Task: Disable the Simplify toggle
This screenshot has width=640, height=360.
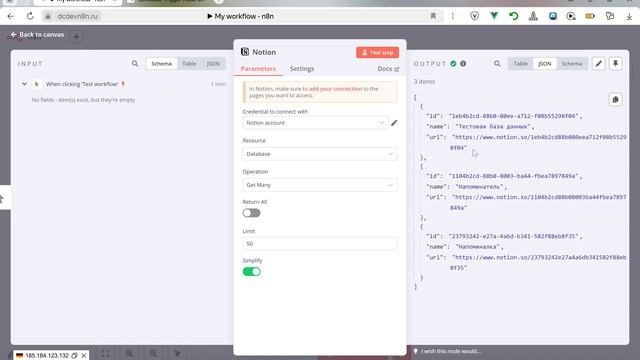Action: pos(251,271)
